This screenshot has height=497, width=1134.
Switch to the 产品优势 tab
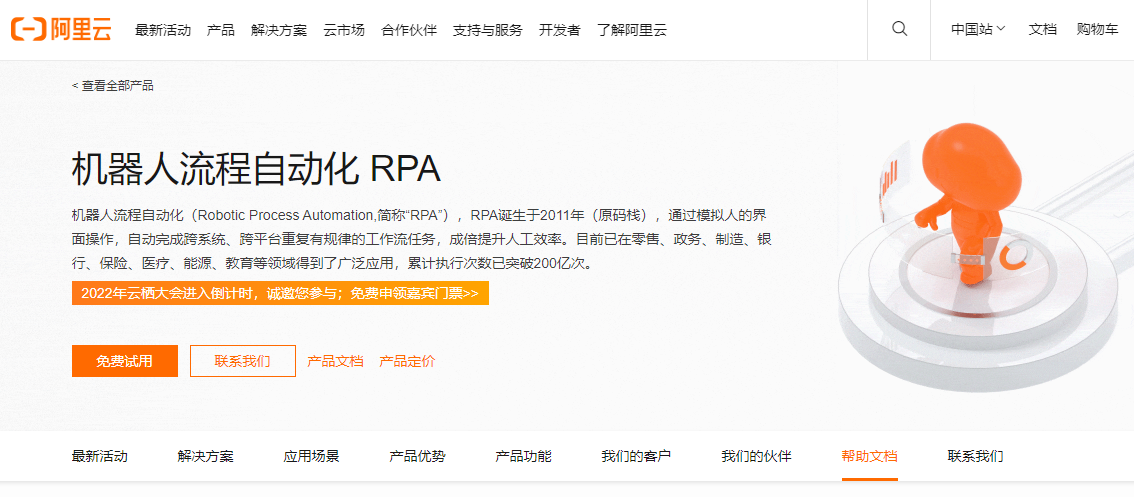(x=417, y=456)
